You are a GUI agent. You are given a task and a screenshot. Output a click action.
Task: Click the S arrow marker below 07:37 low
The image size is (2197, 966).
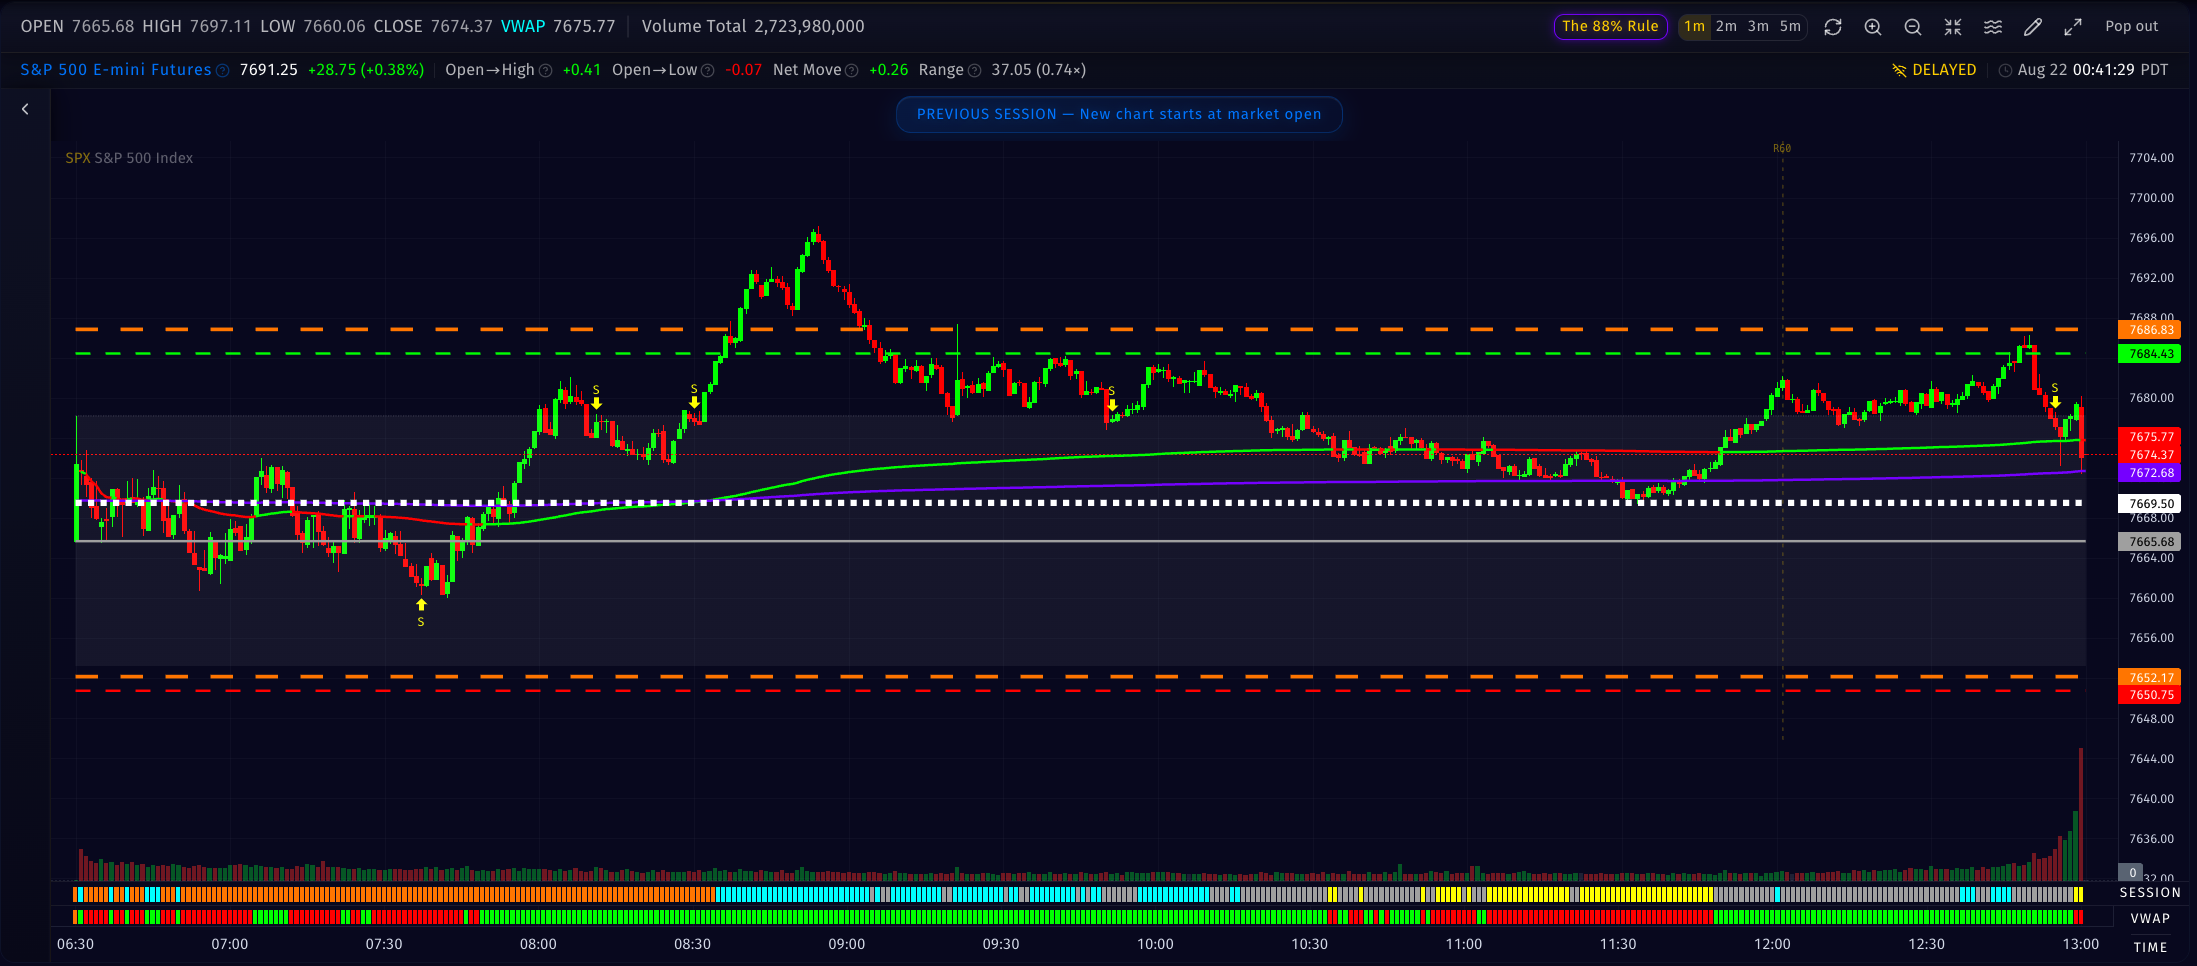[x=421, y=613]
